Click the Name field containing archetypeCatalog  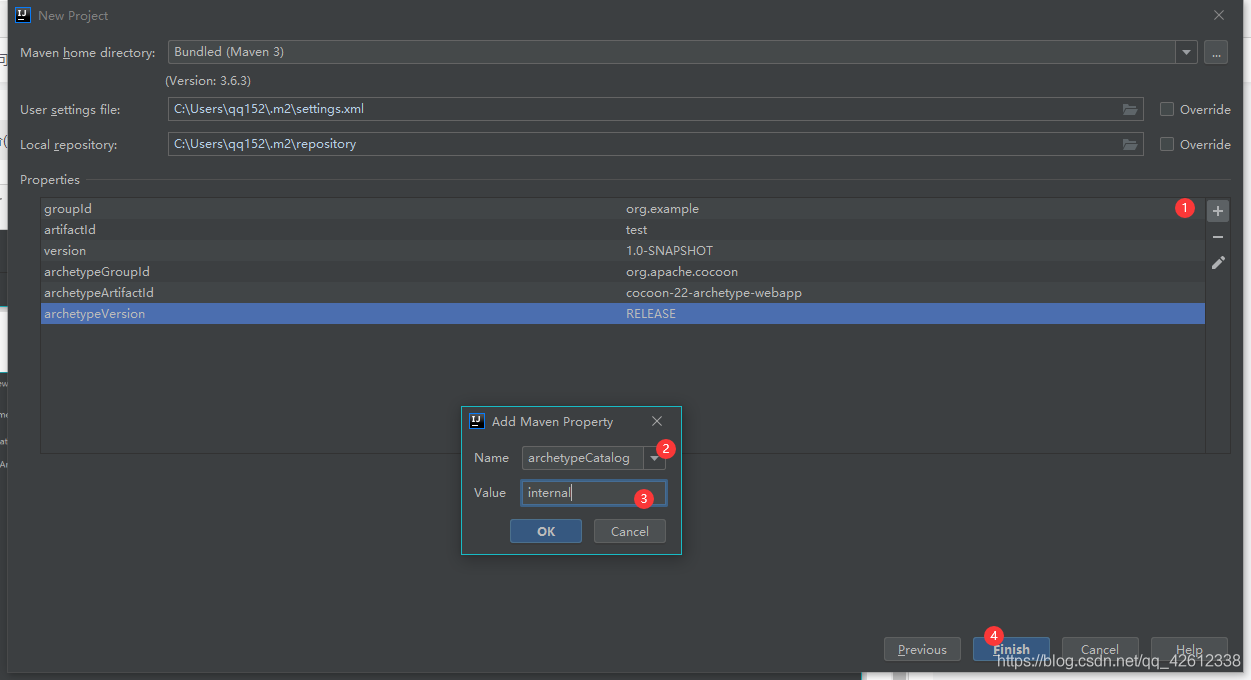point(582,458)
